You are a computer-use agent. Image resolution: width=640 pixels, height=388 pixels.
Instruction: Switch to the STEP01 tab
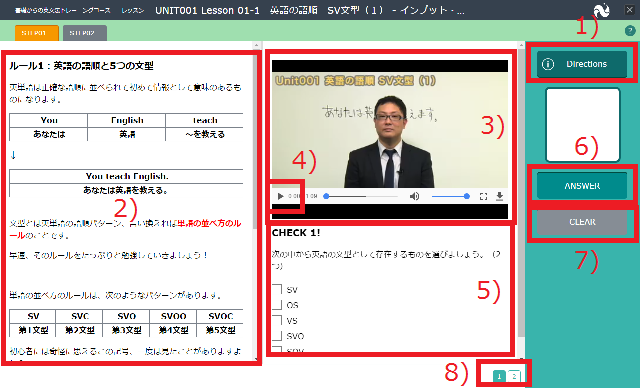(x=37, y=33)
